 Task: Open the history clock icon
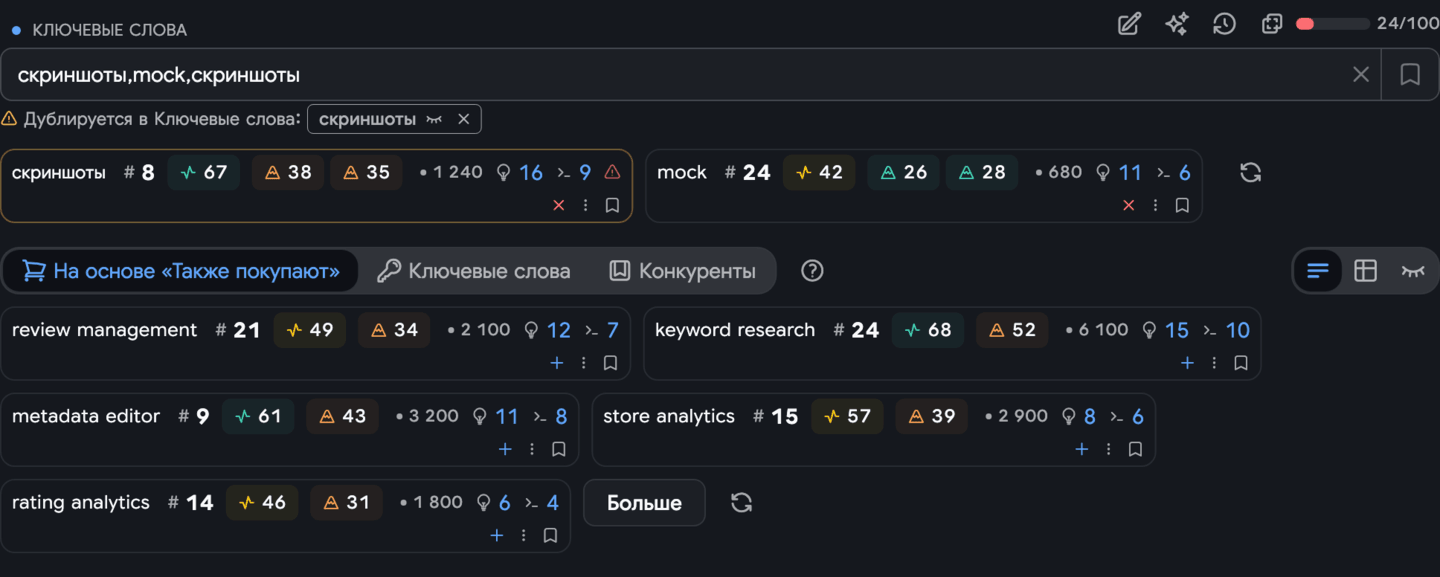(x=1224, y=24)
